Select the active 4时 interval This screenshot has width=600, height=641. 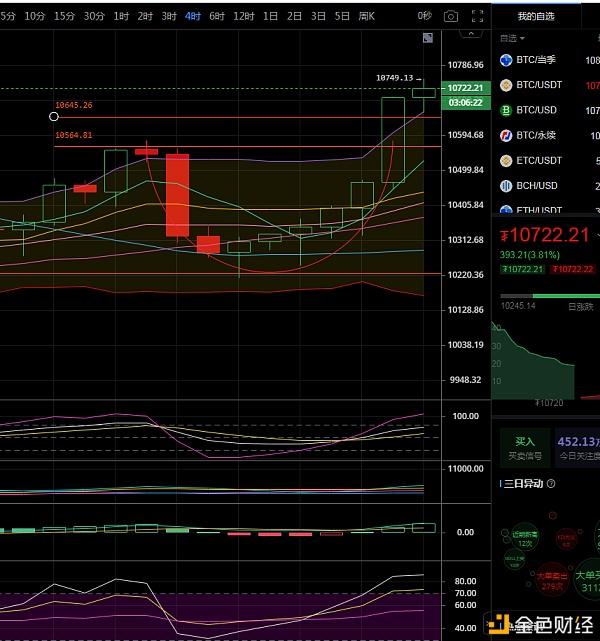[x=193, y=16]
